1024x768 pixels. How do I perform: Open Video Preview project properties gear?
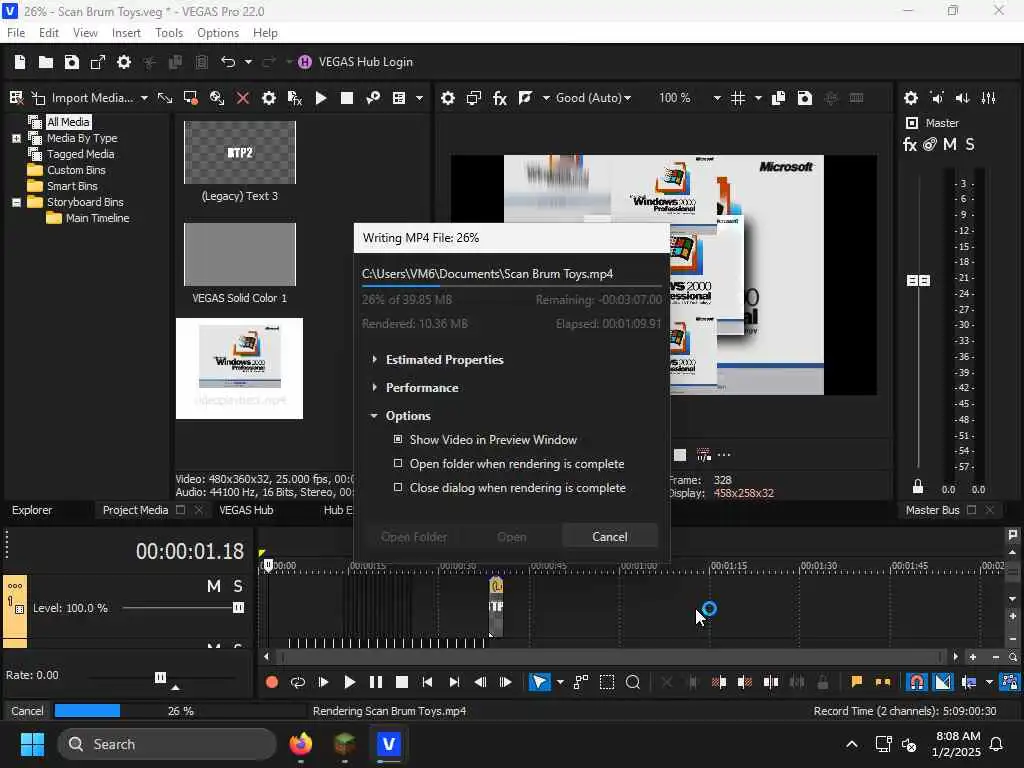447,98
